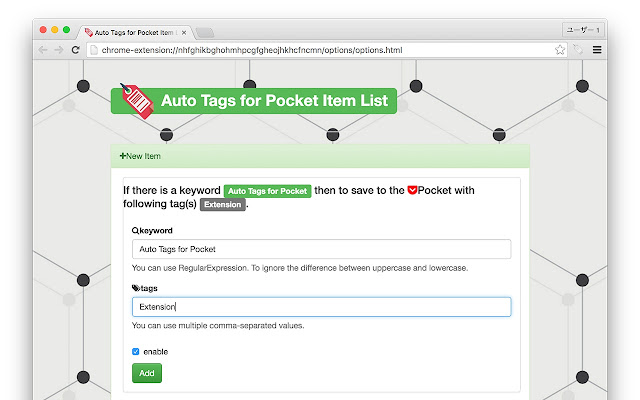The image size is (640, 400).
Task: Click the green Add button
Action: coord(147,373)
